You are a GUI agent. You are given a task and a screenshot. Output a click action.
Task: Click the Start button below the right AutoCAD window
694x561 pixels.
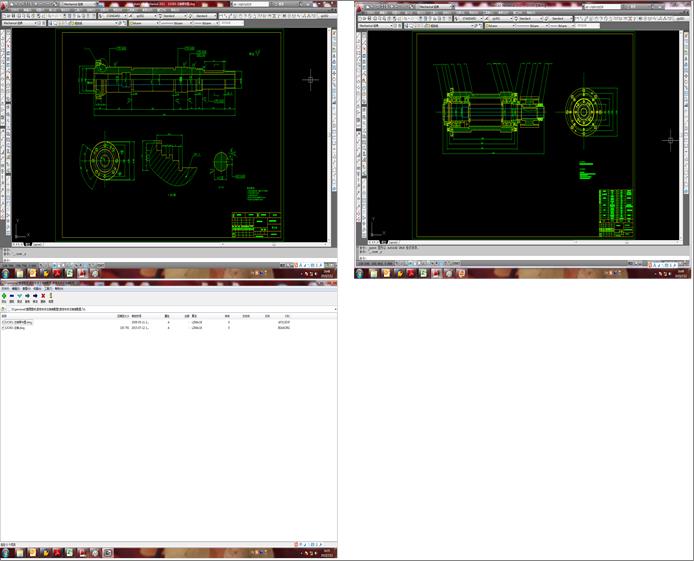click(x=359, y=273)
